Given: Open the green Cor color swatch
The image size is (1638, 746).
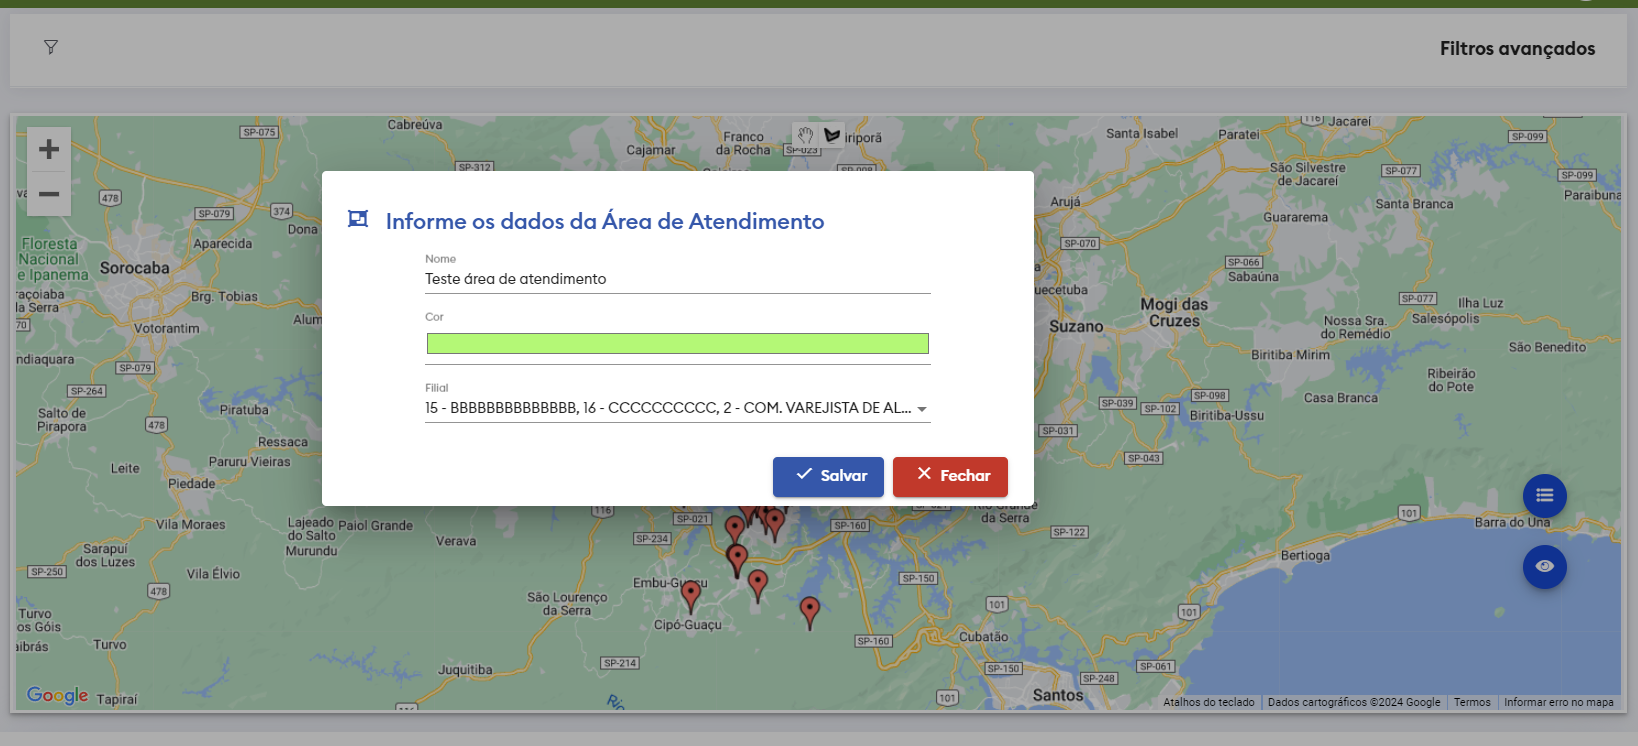Looking at the screenshot, I should pyautogui.click(x=677, y=344).
